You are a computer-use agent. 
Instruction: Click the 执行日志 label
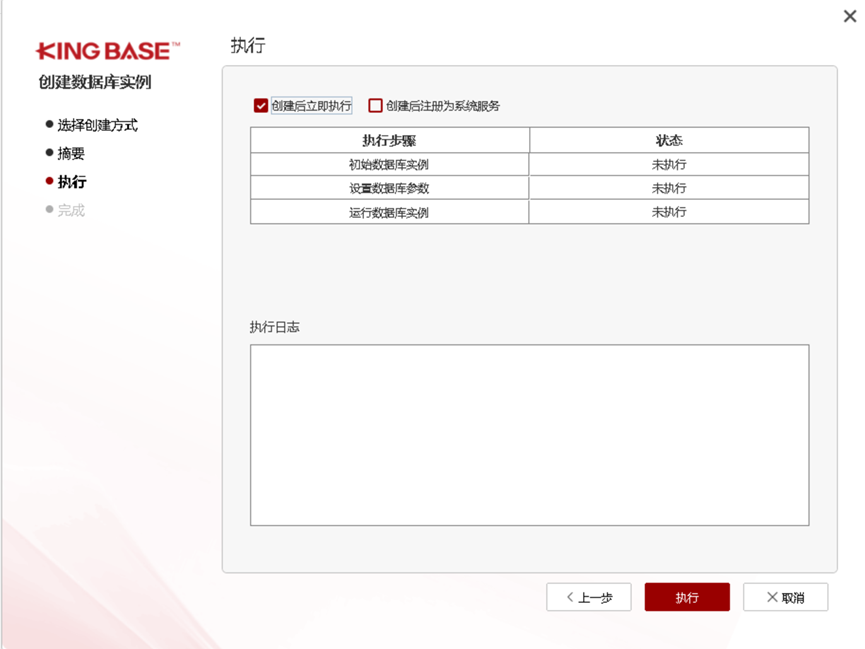tap(274, 327)
